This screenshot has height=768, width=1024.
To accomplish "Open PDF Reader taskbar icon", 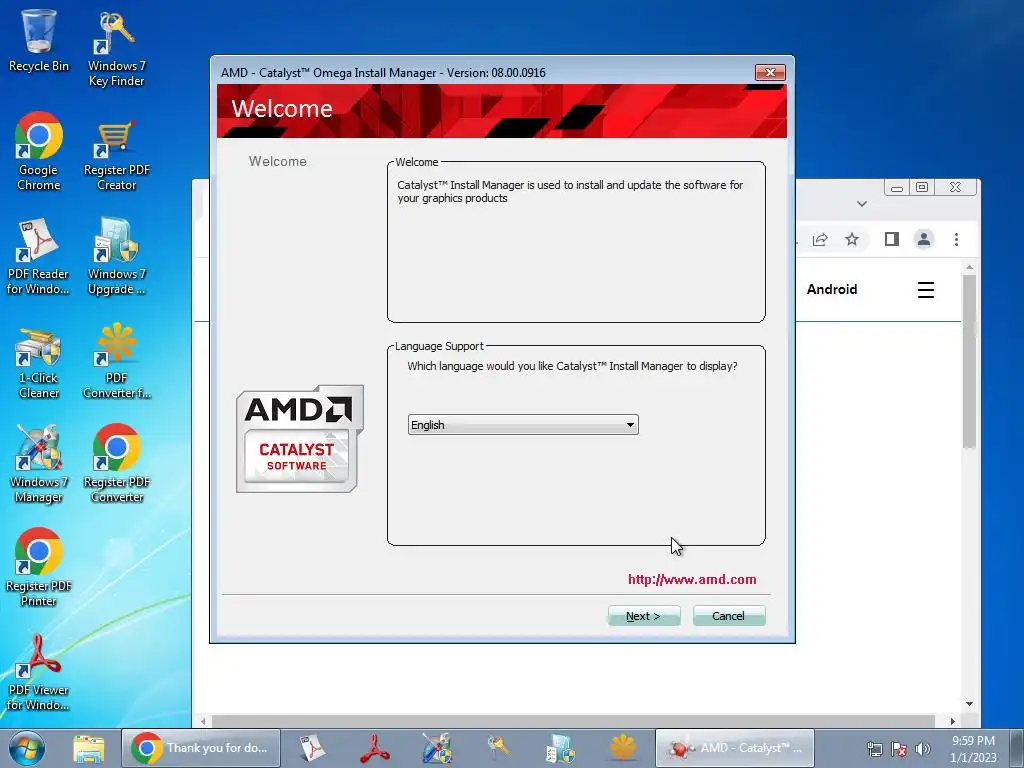I will (x=313, y=748).
